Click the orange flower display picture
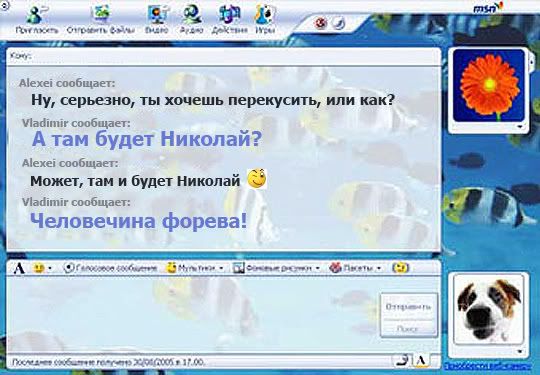This screenshot has width=540, height=375. click(x=489, y=85)
